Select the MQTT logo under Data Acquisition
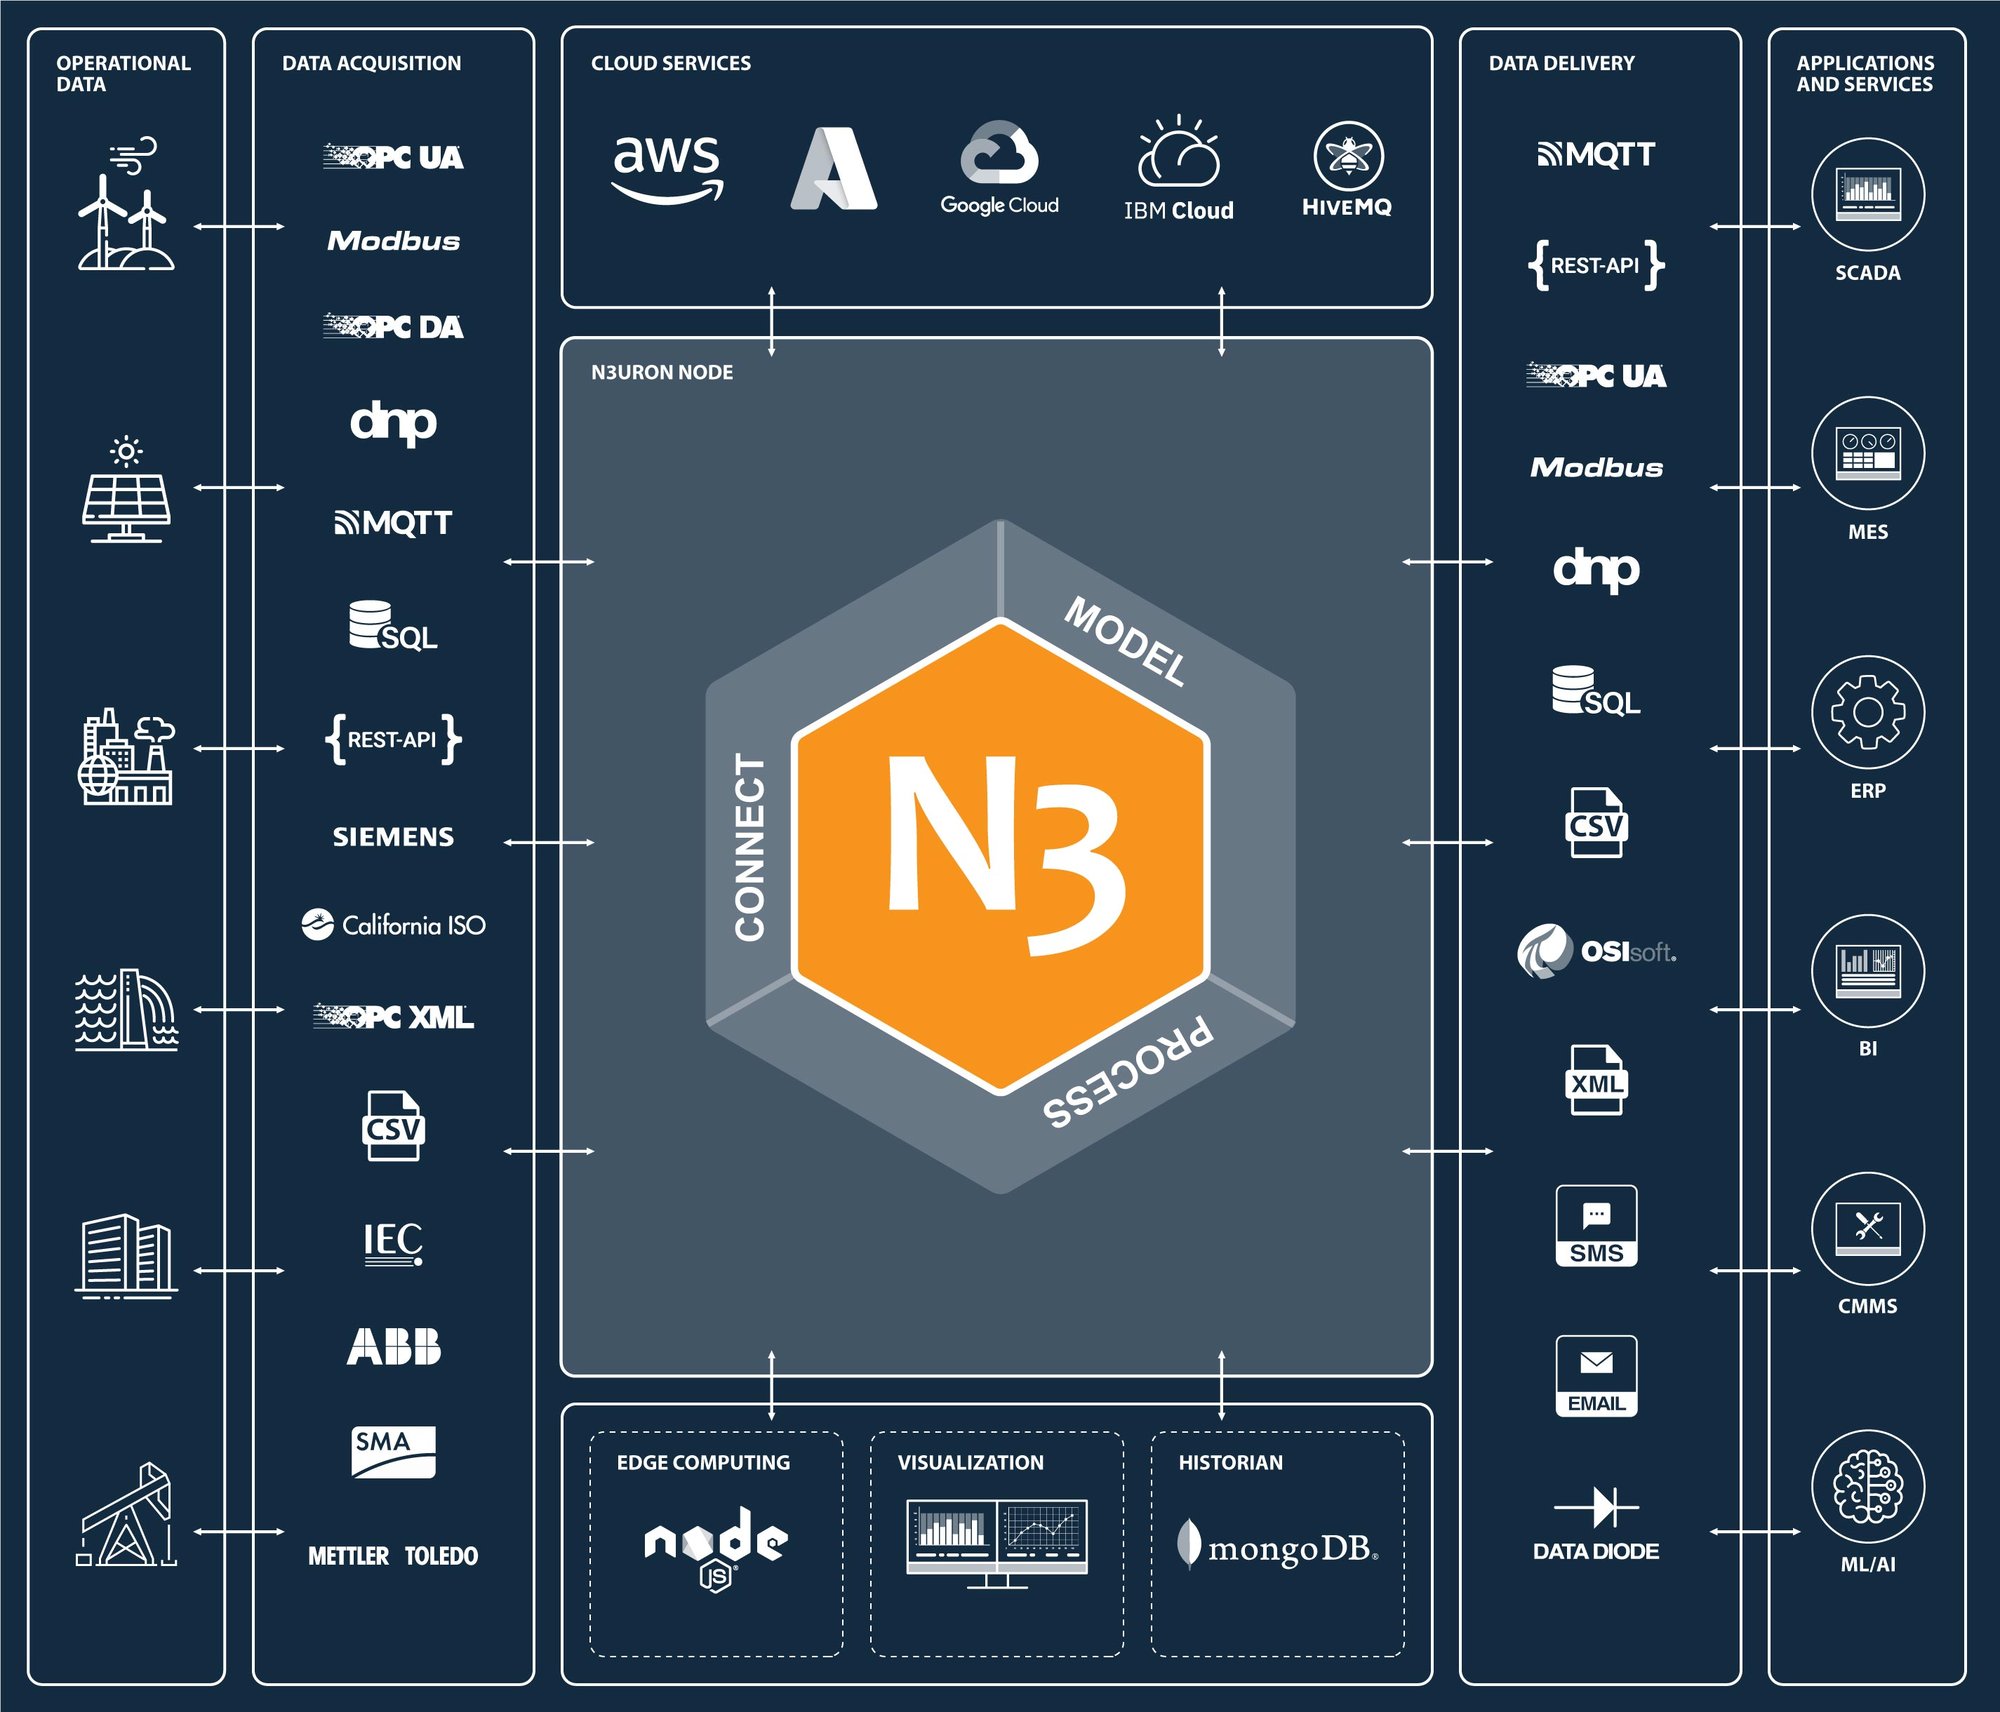 (x=393, y=522)
